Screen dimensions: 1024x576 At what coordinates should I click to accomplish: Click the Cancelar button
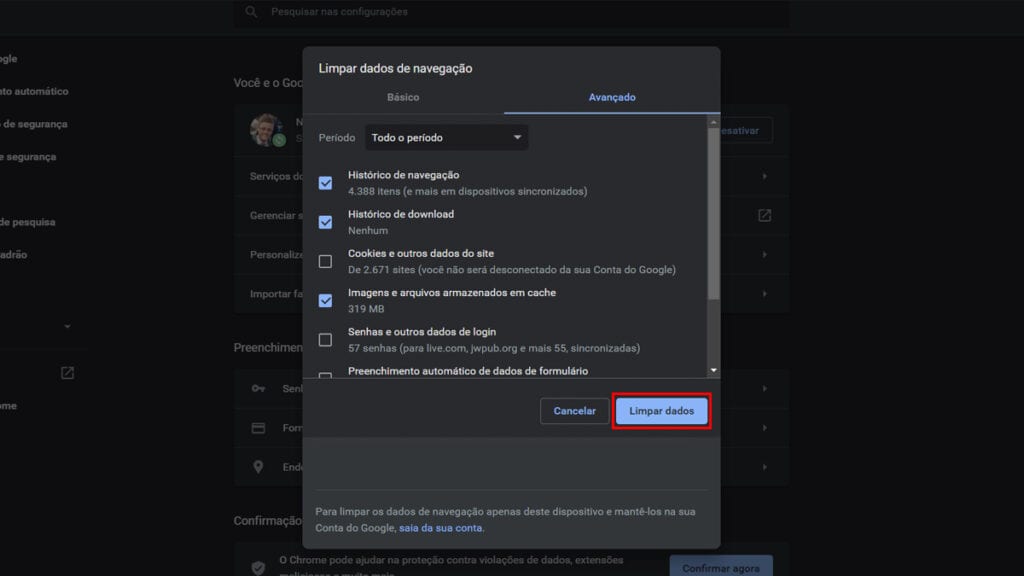[x=575, y=411]
